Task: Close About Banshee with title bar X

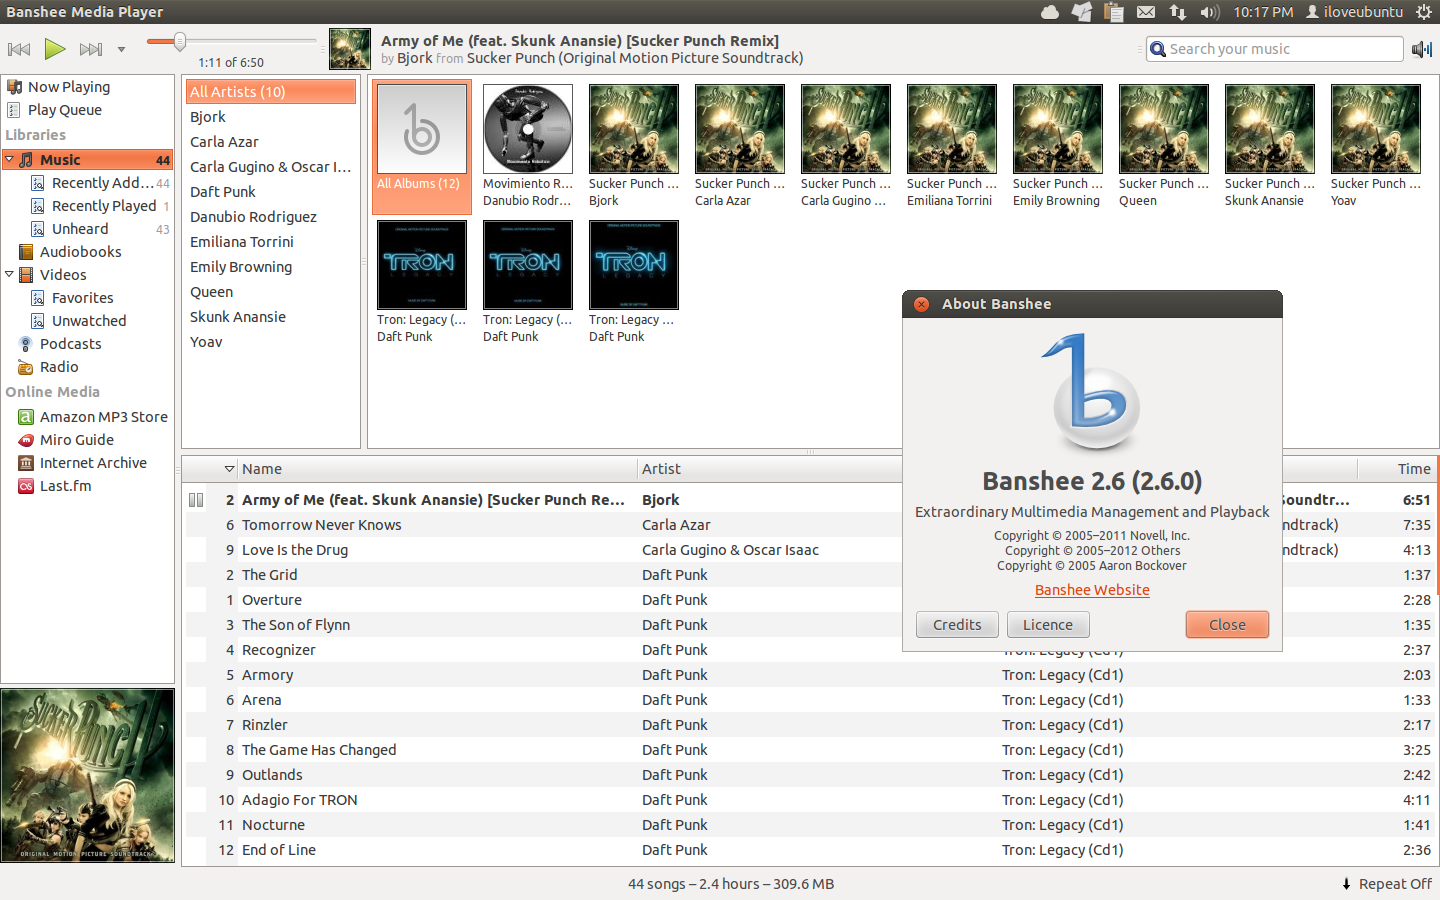Action: pyautogui.click(x=922, y=304)
